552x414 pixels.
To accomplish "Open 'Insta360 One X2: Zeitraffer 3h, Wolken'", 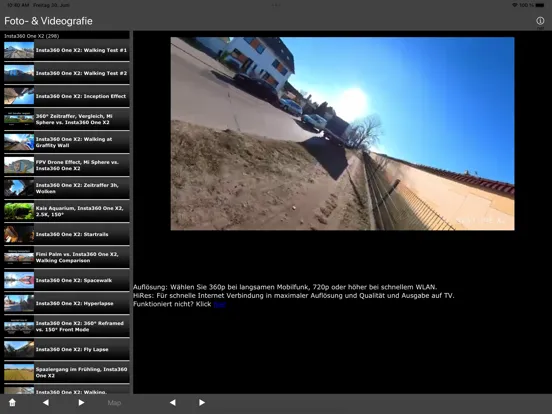I will (x=67, y=188).
